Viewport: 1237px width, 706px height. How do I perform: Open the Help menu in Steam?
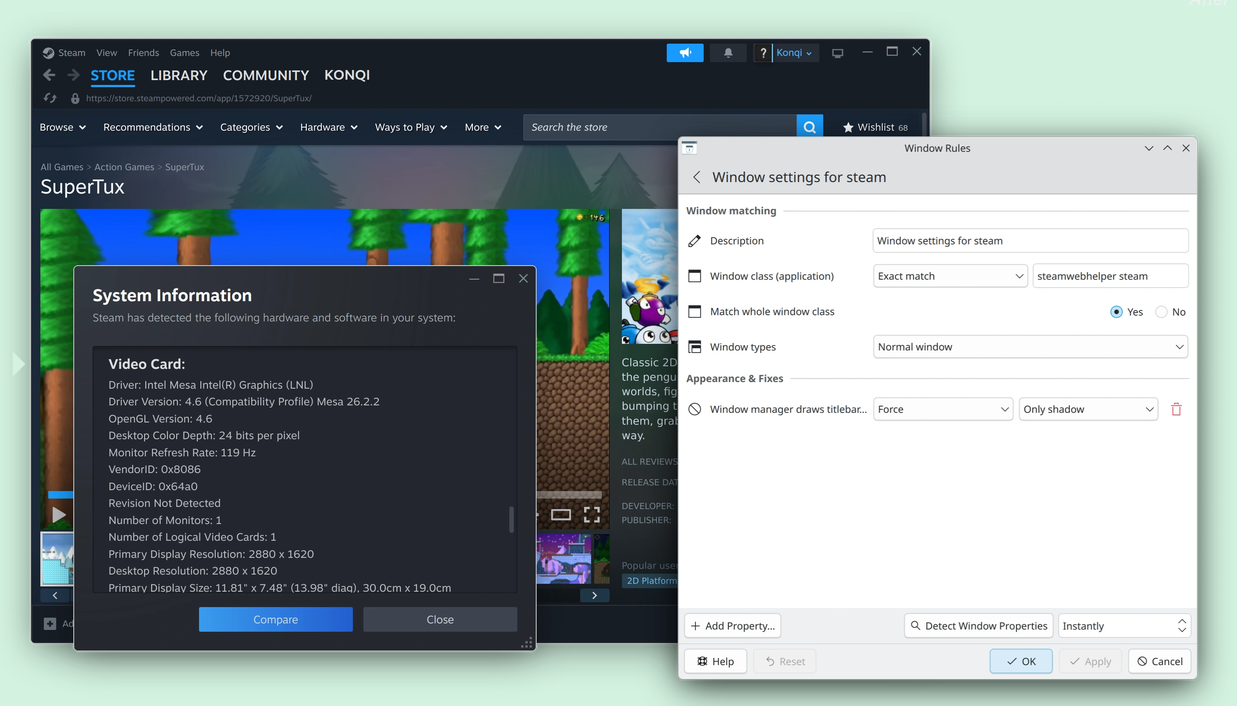(x=220, y=53)
